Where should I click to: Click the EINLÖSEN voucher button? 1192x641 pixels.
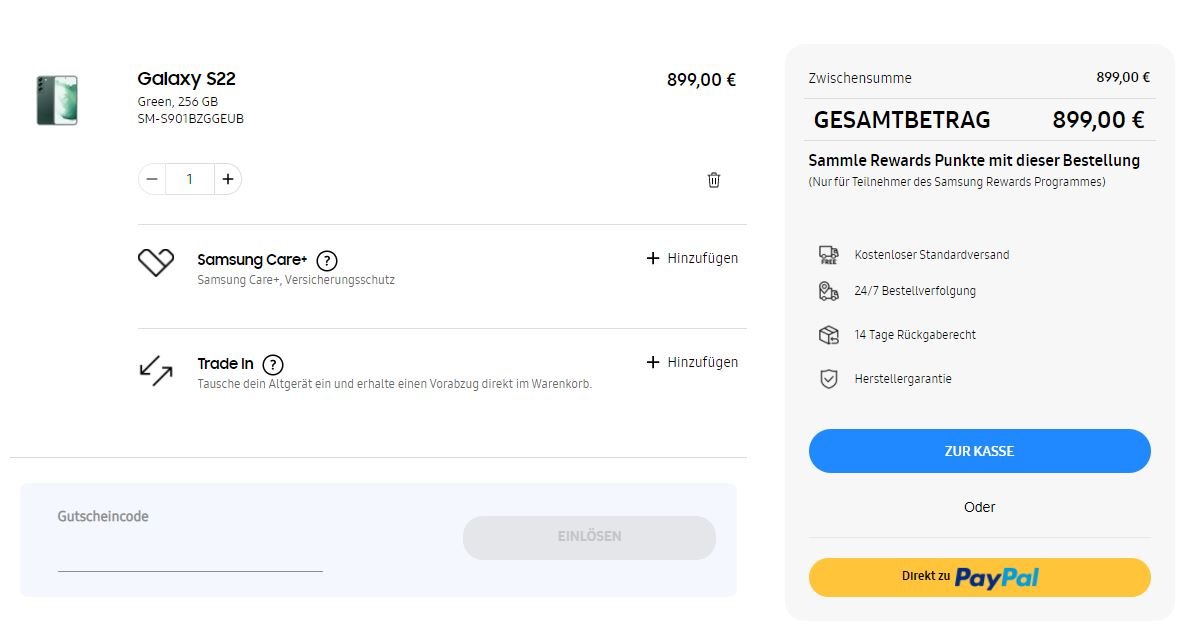point(589,538)
